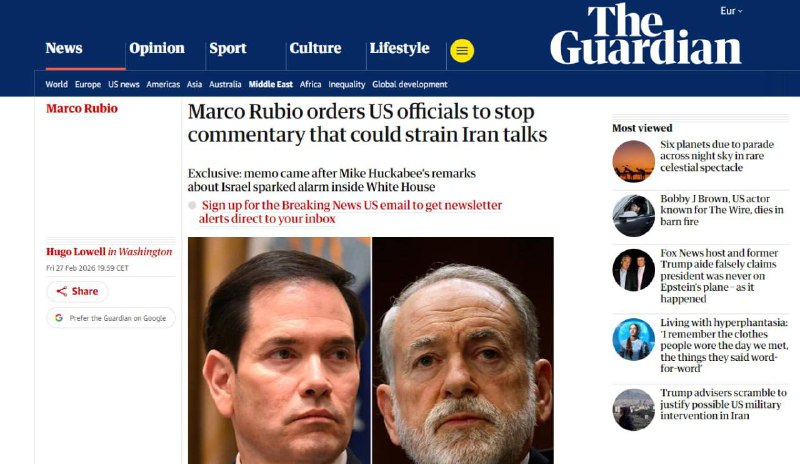Open the Bobby J Brown story thumbnail
This screenshot has height=464, width=800.
(633, 215)
